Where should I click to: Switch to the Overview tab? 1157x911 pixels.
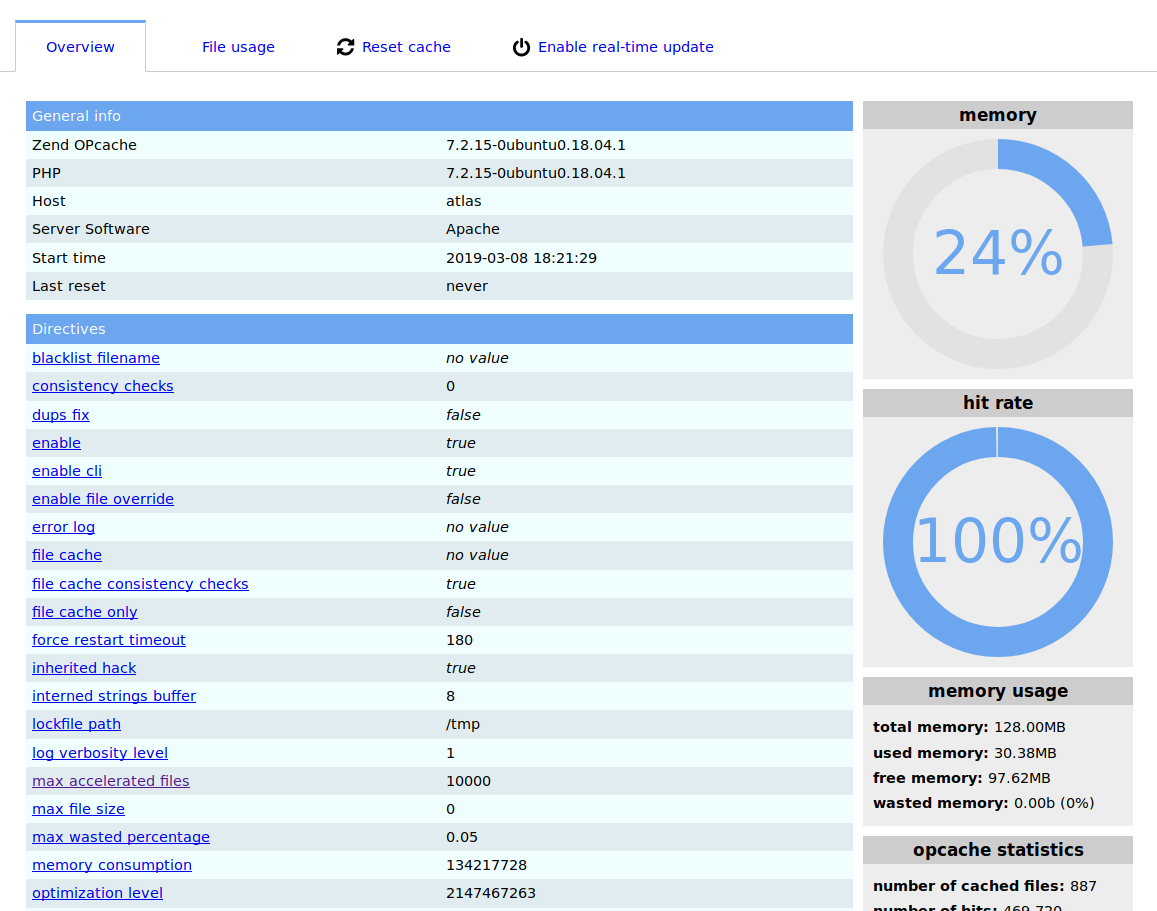[x=80, y=47]
